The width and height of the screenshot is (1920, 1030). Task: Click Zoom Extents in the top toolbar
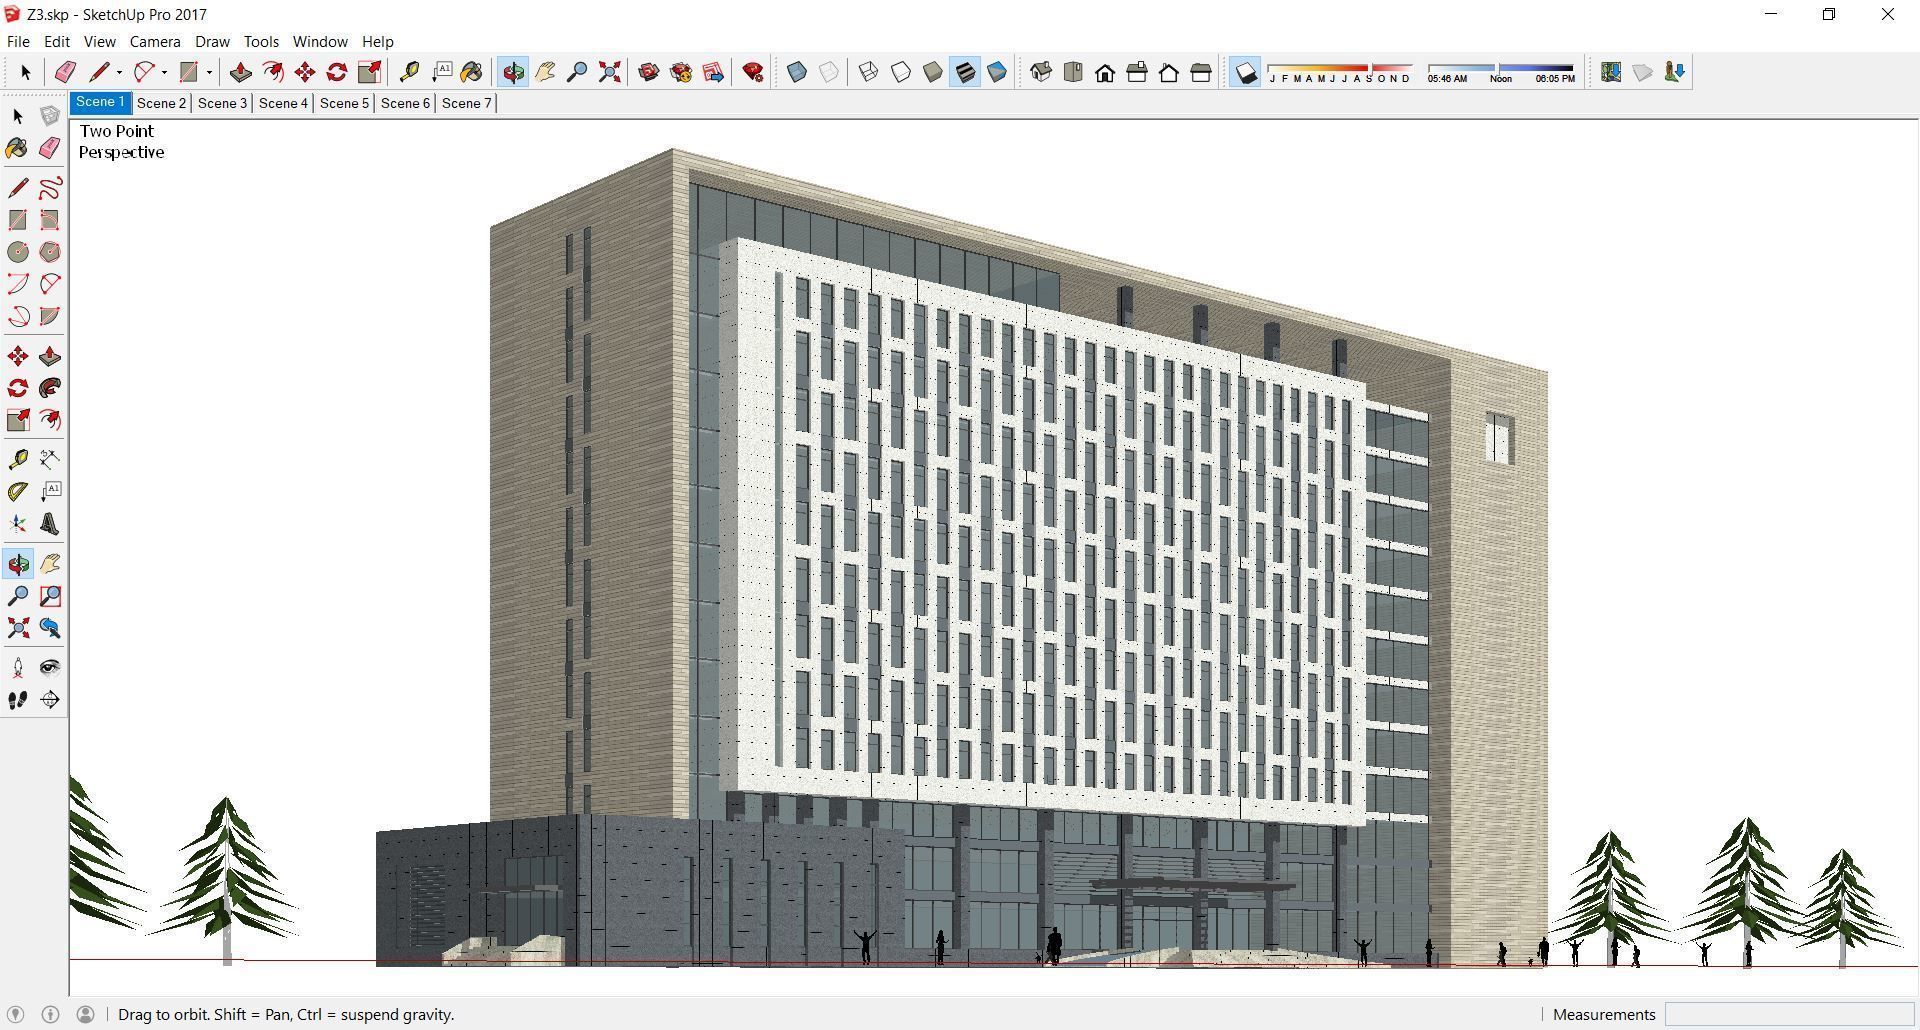[x=609, y=72]
